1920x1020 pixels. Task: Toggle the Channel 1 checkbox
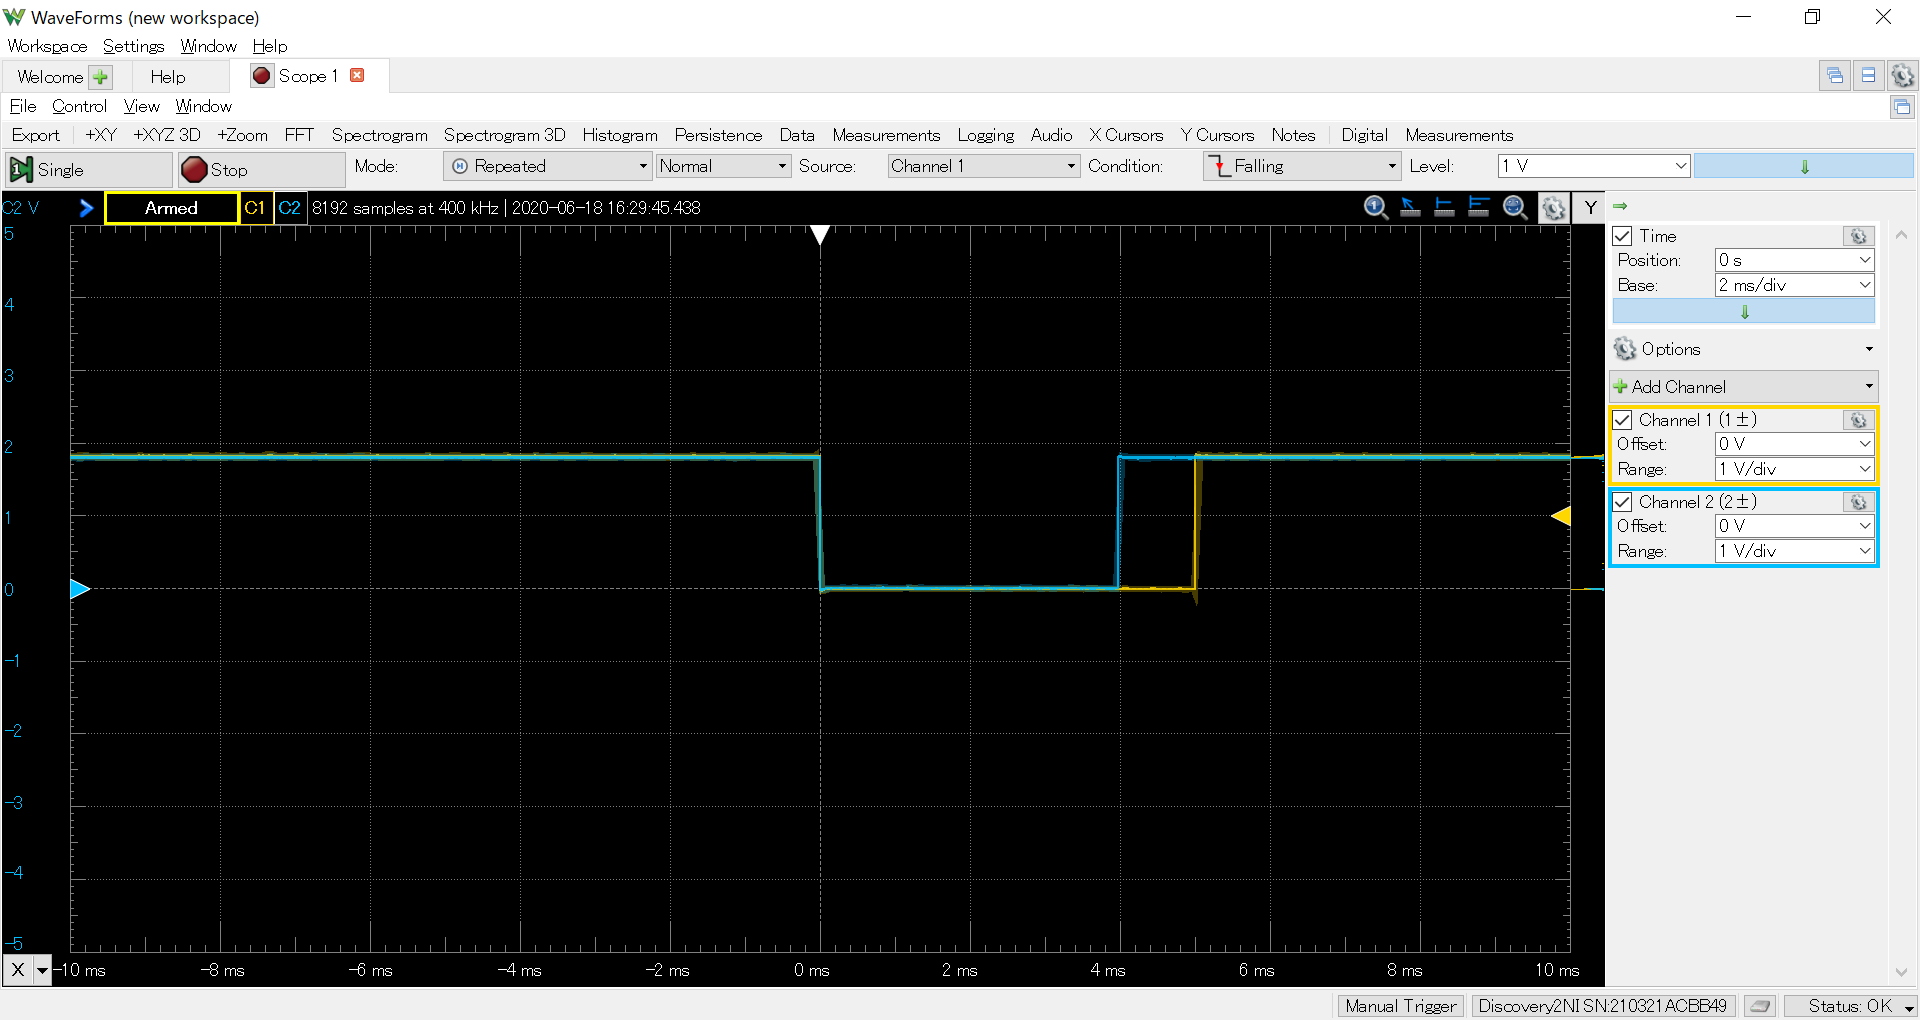(x=1623, y=420)
